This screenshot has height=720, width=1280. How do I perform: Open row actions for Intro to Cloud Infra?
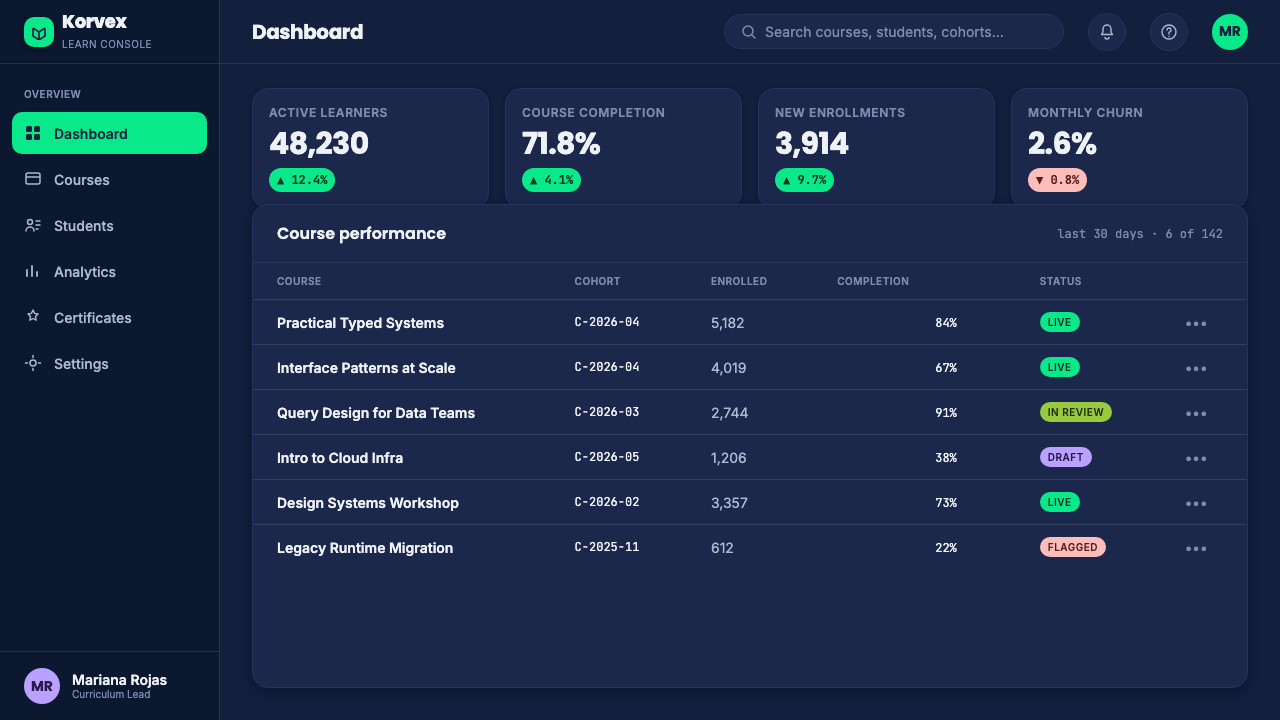[1196, 458]
